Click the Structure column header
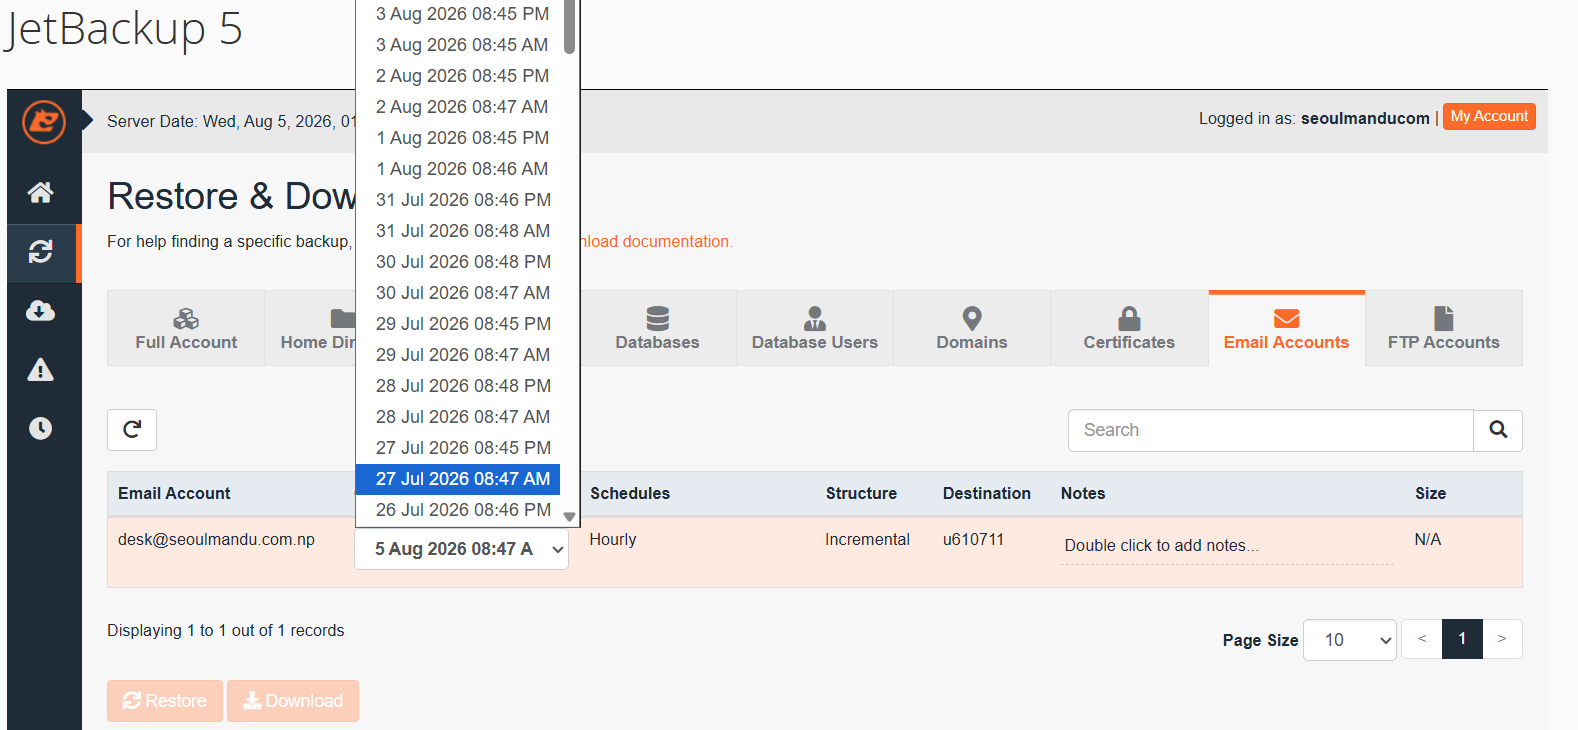 (861, 493)
